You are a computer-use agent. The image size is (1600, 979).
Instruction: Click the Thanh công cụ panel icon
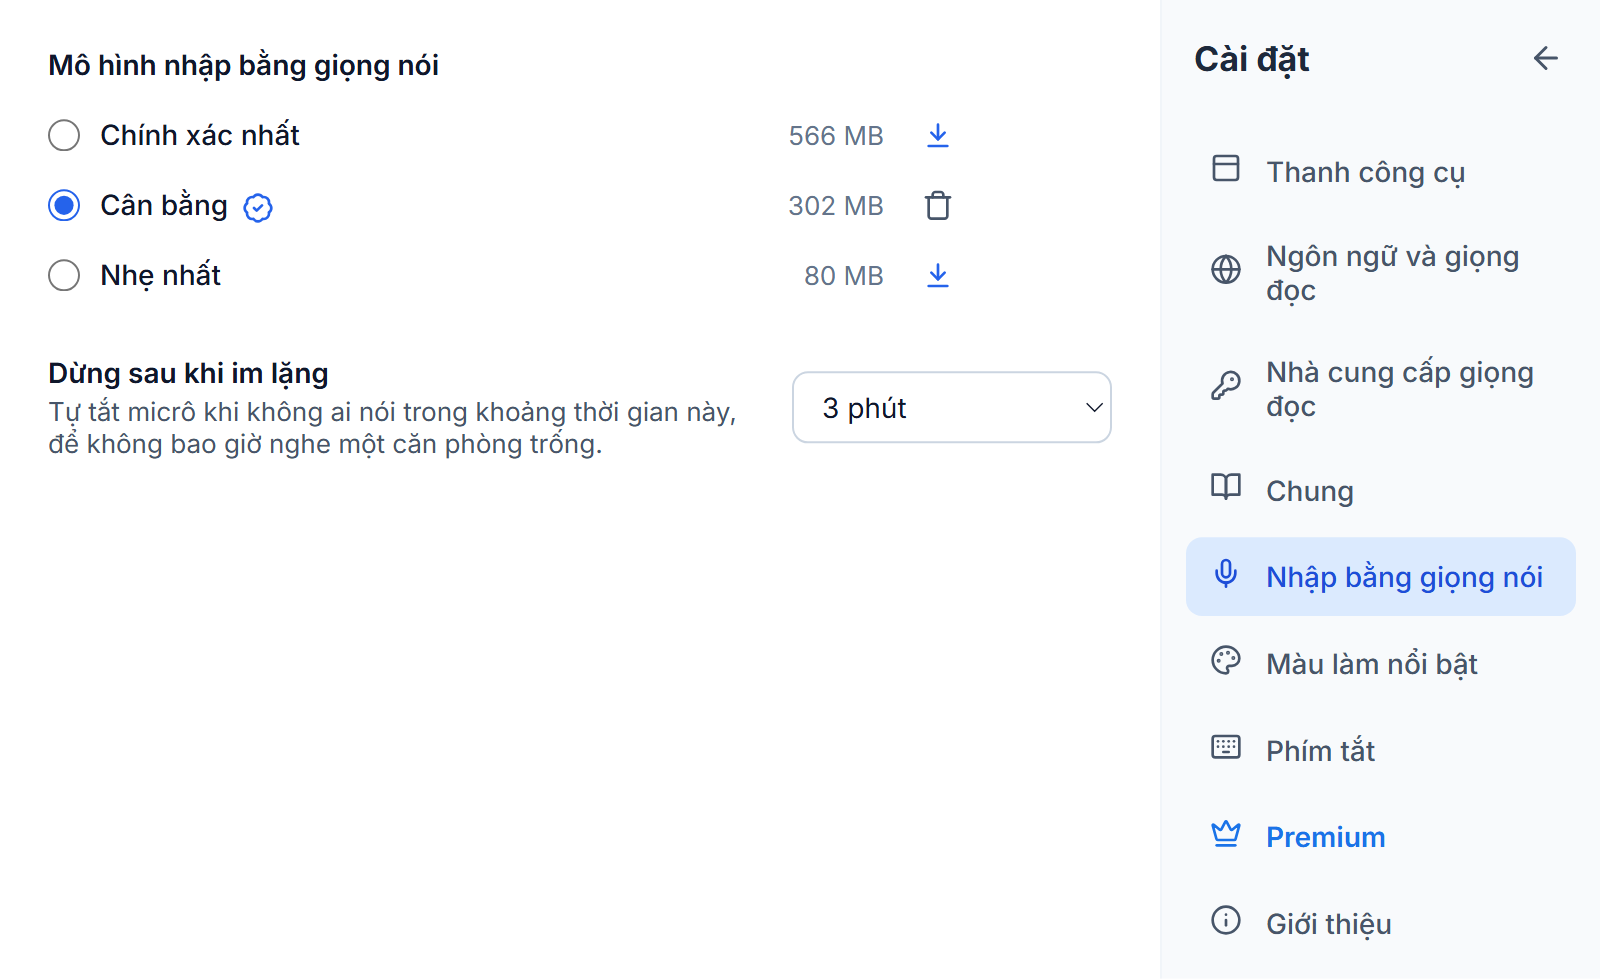pyautogui.click(x=1225, y=168)
